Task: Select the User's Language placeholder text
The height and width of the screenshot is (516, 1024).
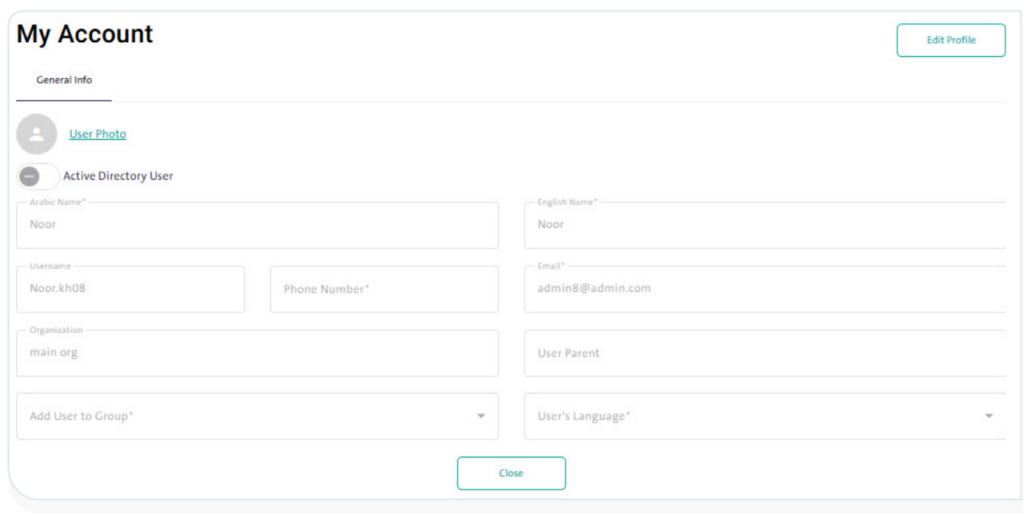Action: click(584, 416)
